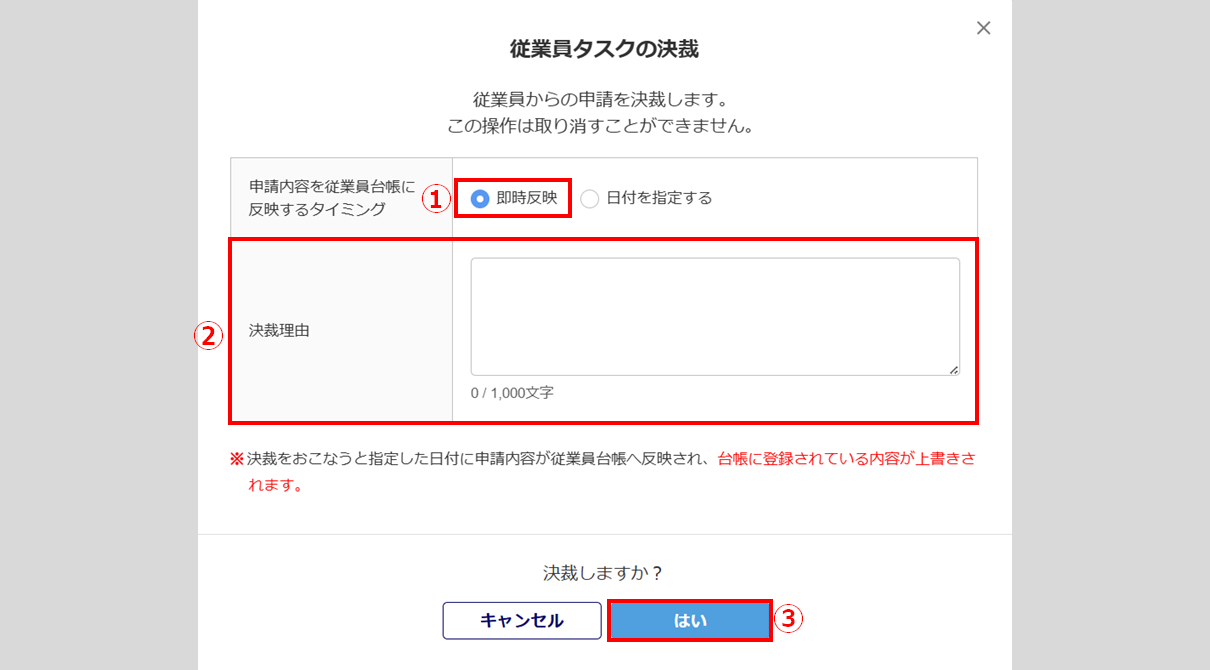Close the 従業員タスクの決裁 dialog with X
1210x670 pixels.
coord(983,28)
